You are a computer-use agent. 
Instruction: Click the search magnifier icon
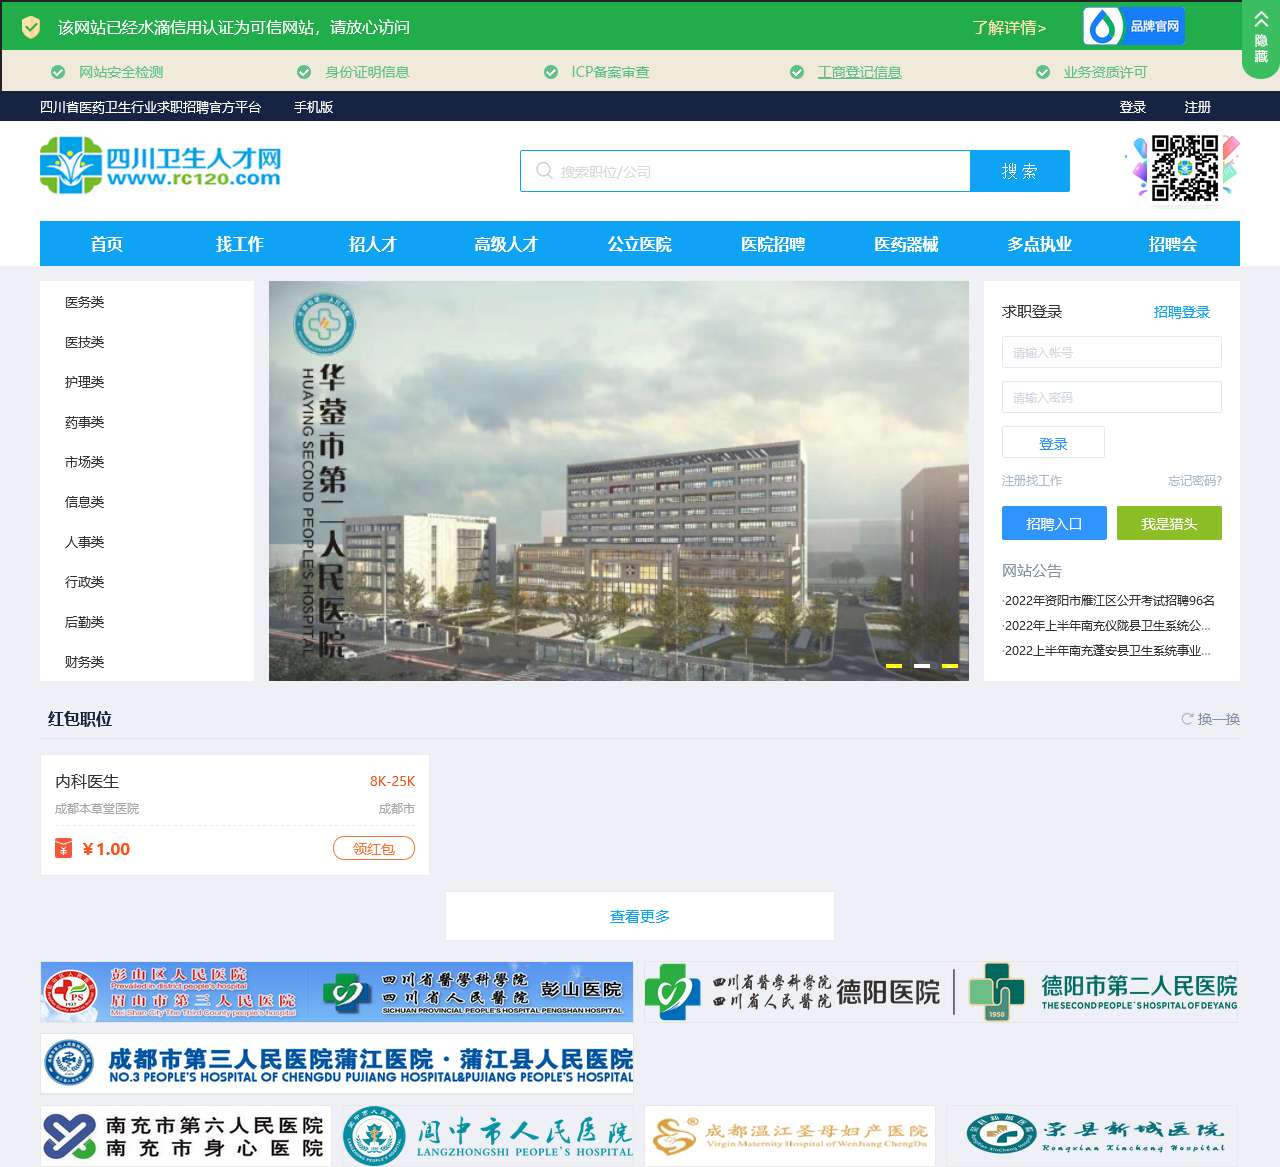[x=544, y=171]
